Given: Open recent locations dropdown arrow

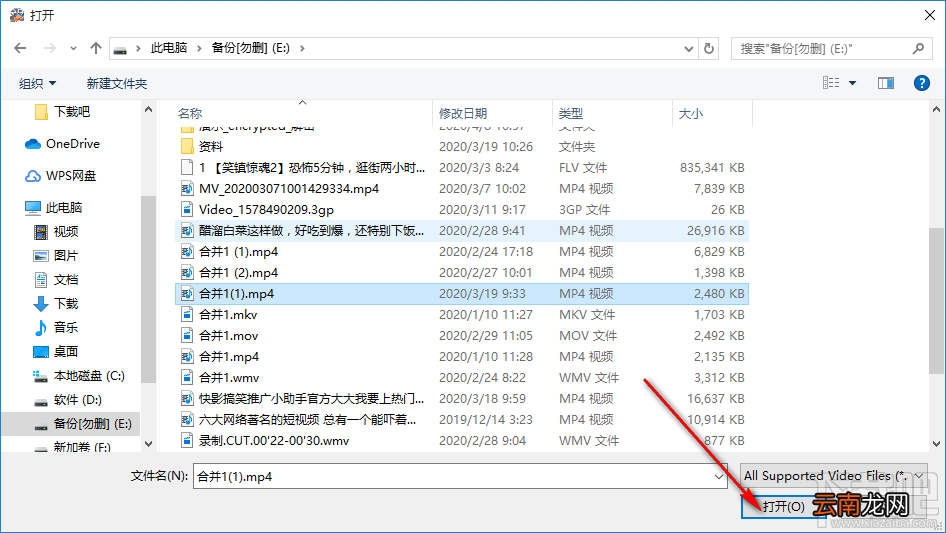Looking at the screenshot, I should [73, 48].
